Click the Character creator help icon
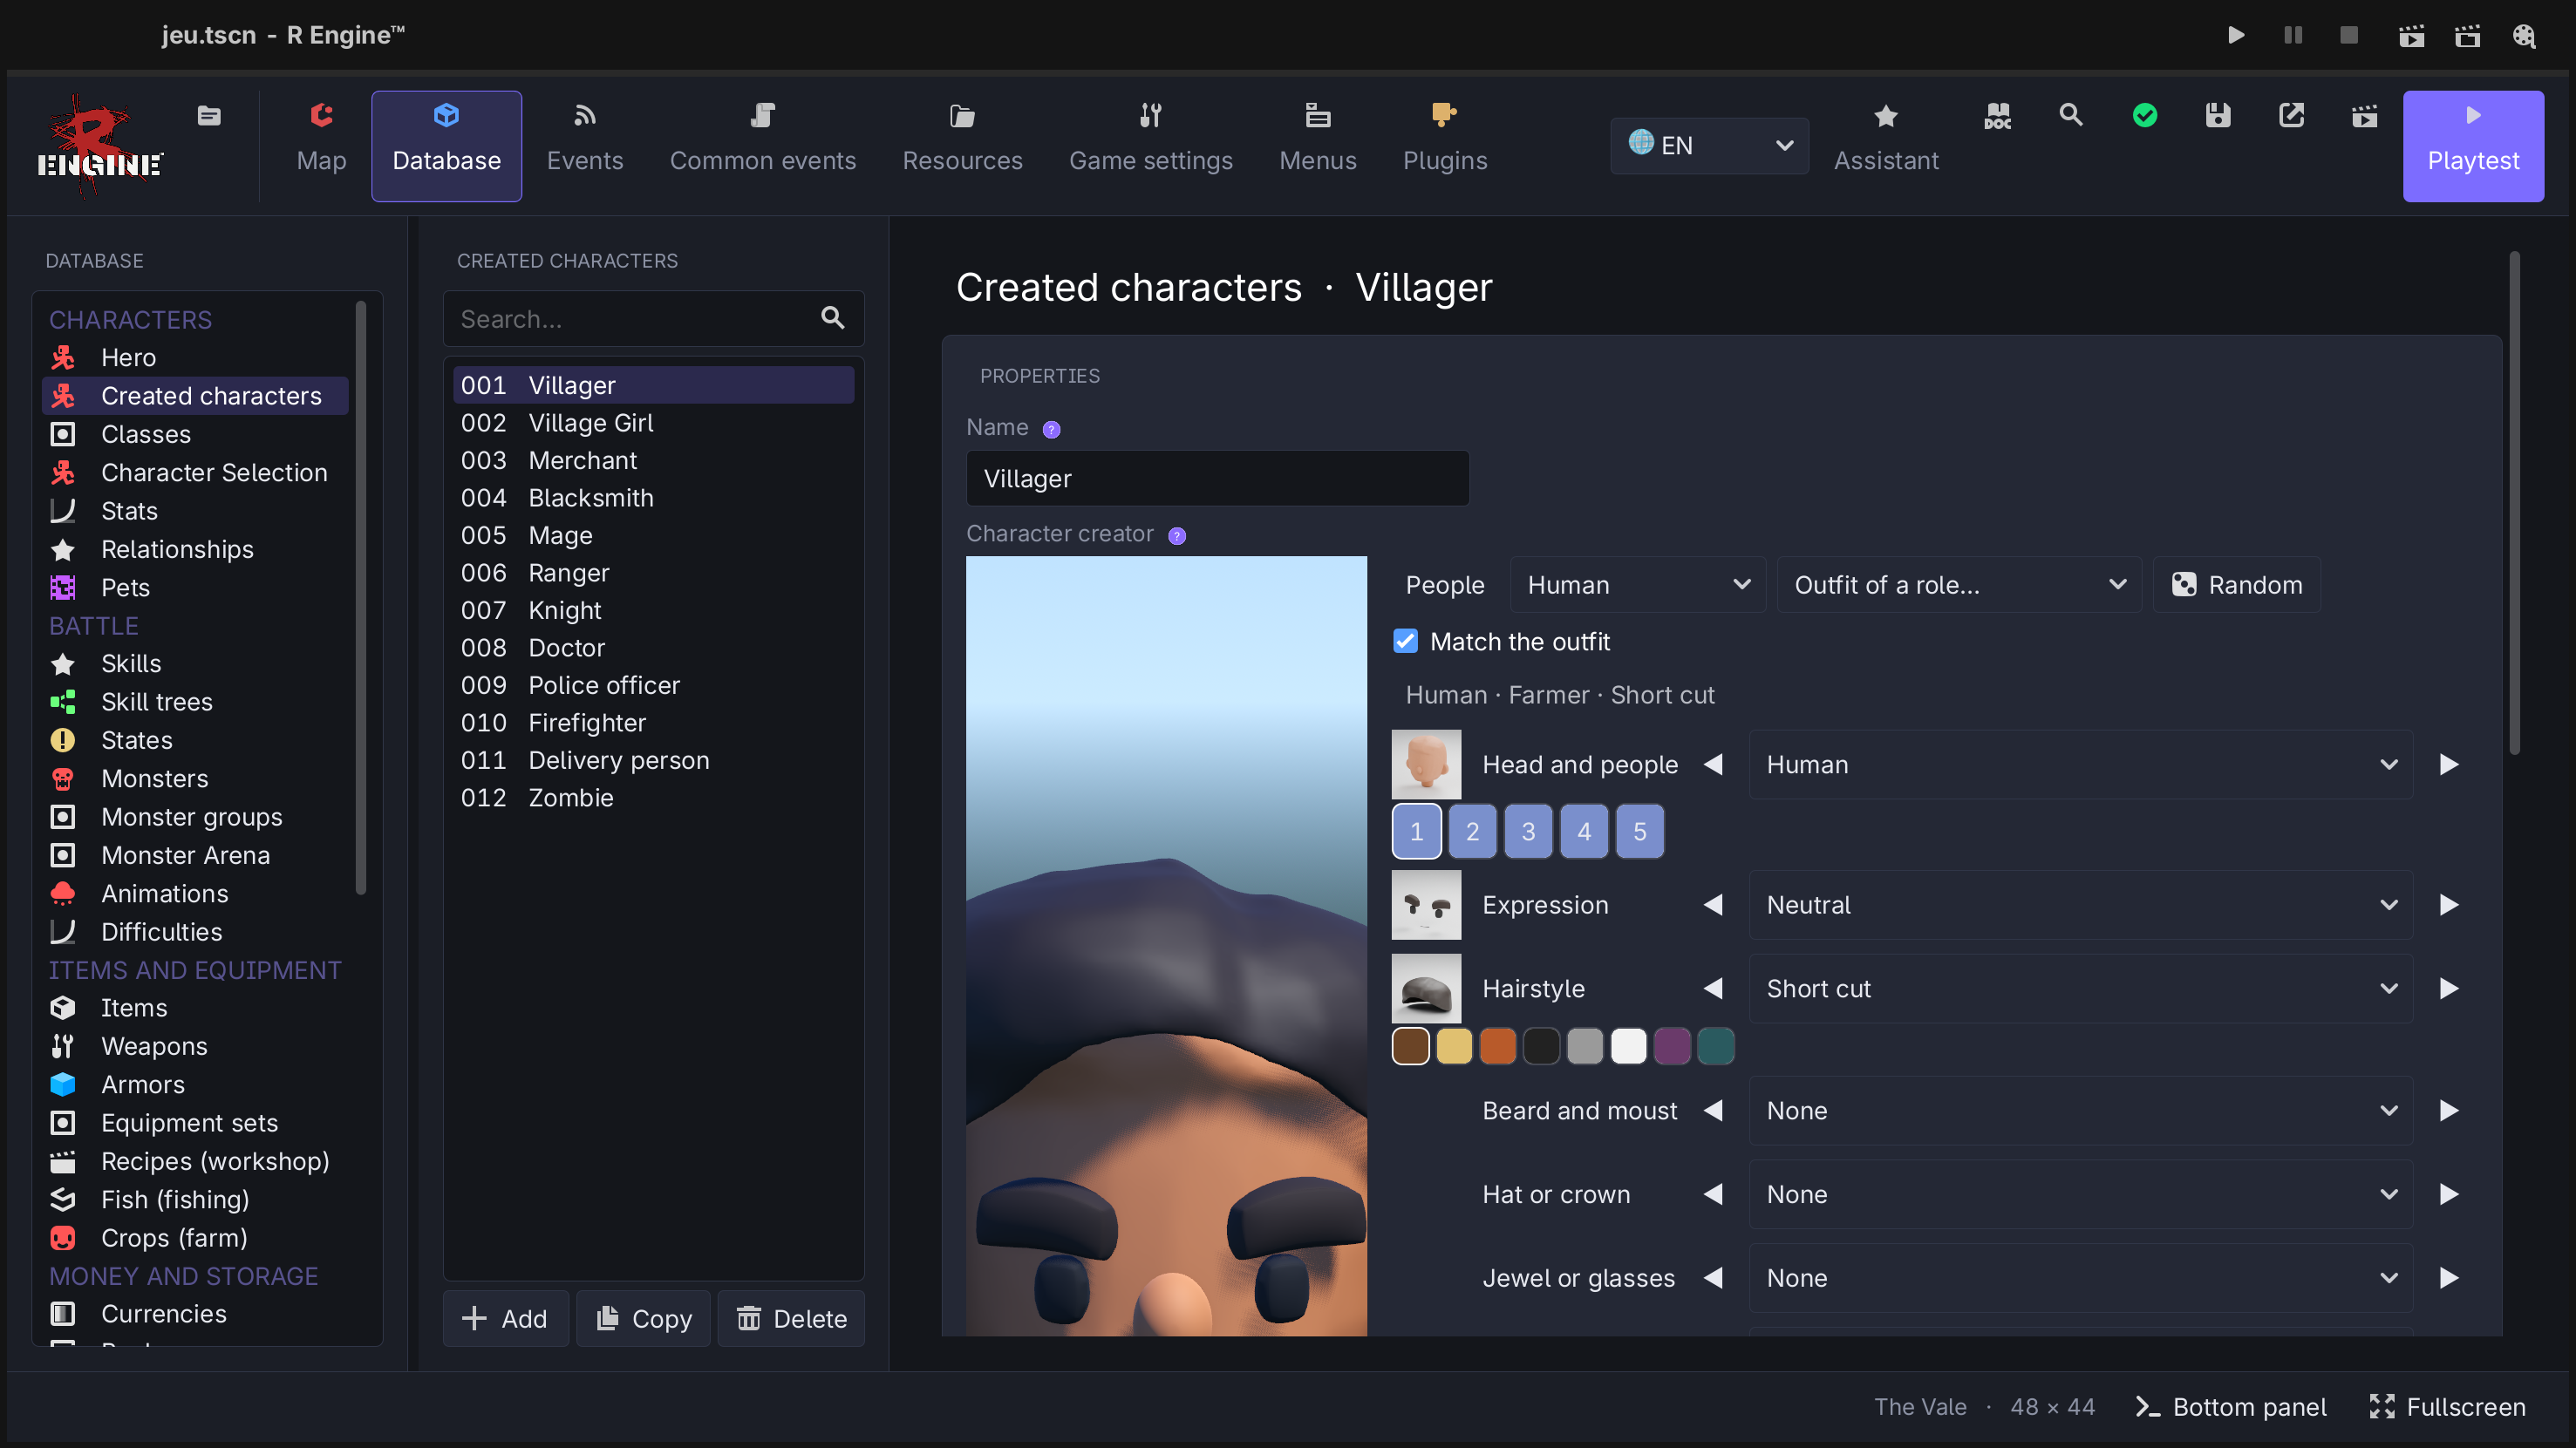 1177,536
